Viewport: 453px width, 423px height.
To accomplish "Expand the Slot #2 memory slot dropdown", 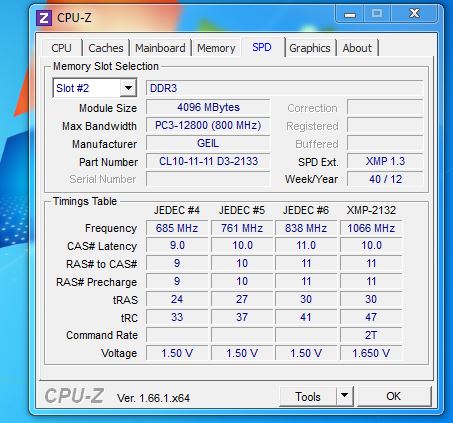I will coord(128,88).
